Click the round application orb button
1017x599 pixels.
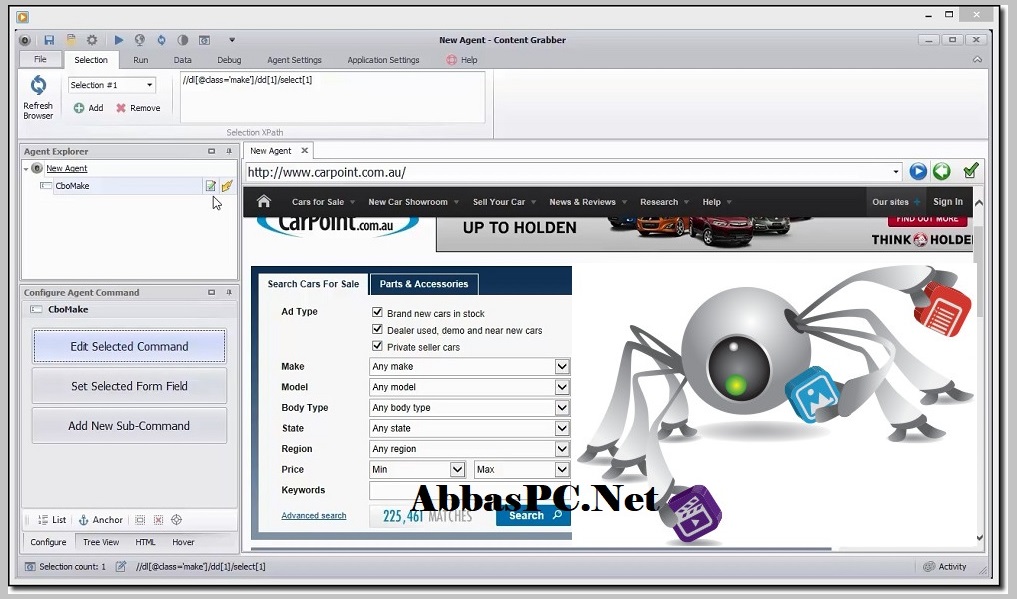[x=25, y=40]
